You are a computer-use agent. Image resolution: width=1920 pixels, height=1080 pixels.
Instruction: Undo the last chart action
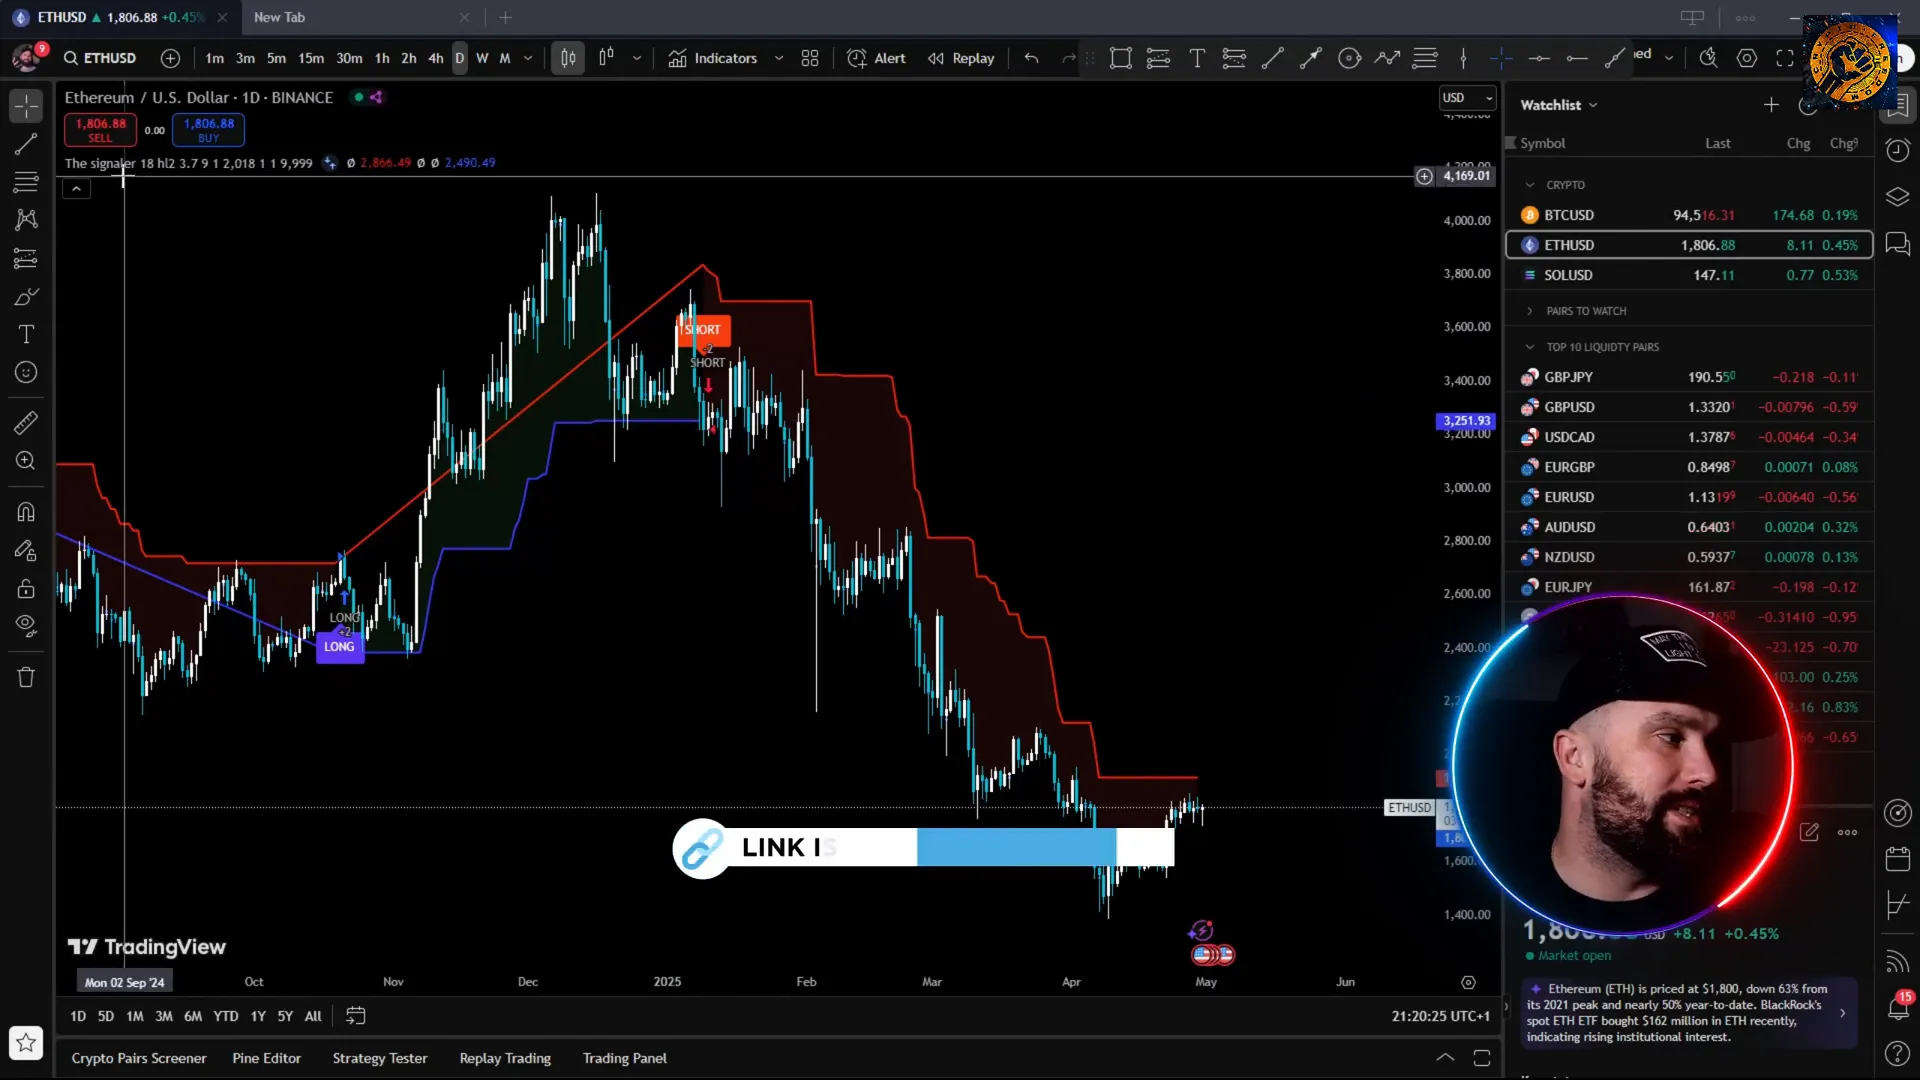coord(1031,58)
